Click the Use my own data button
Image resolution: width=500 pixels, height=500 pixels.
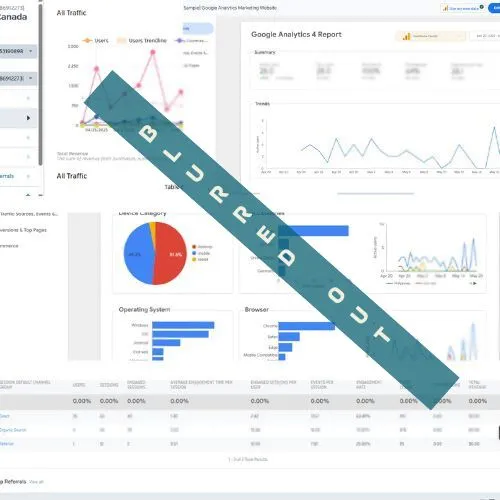463,8
